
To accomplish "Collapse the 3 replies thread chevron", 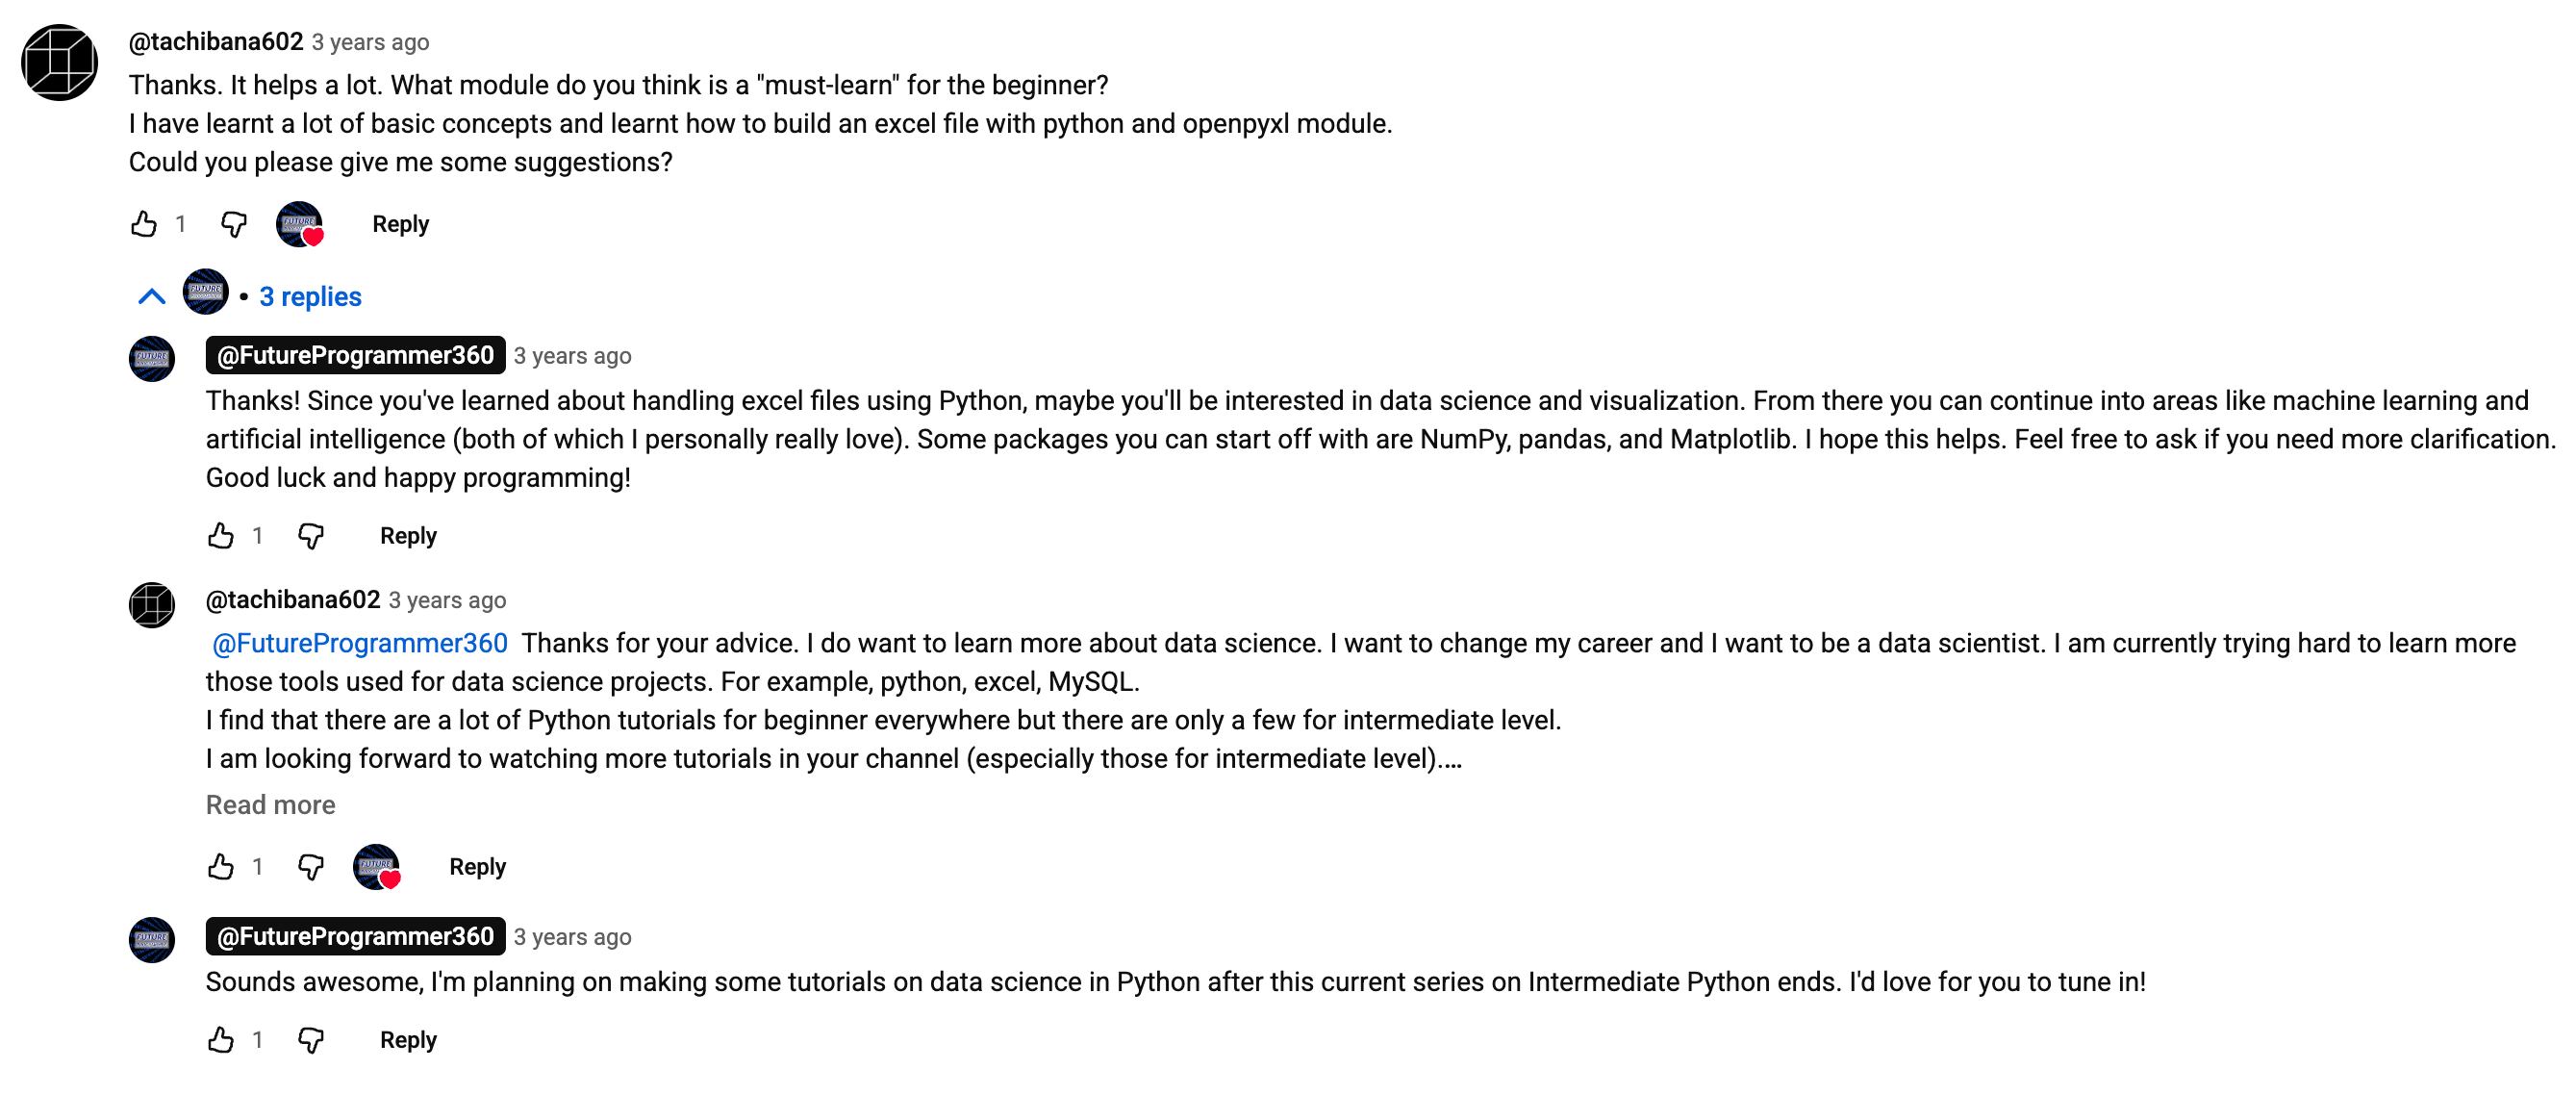I will pos(151,297).
